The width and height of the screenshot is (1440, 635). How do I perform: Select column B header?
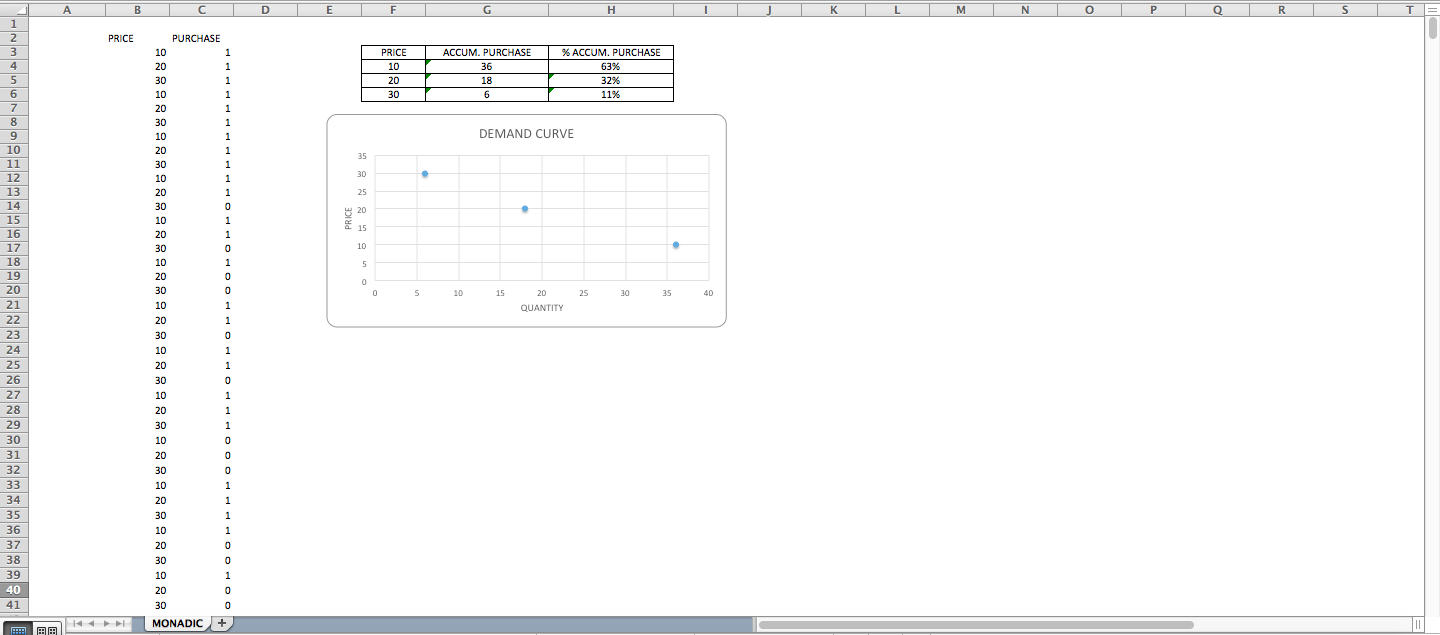click(137, 9)
